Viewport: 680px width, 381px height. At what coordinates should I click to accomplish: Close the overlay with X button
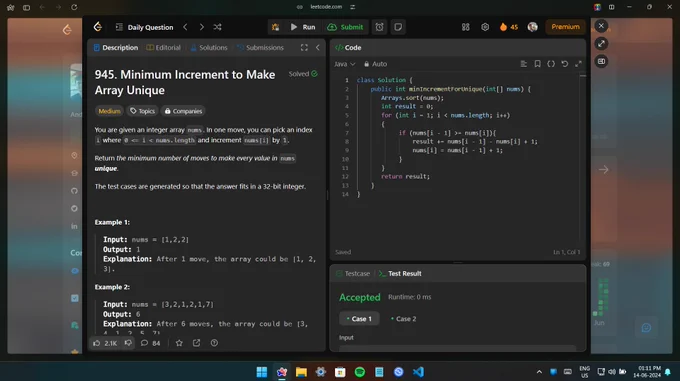click(601, 26)
